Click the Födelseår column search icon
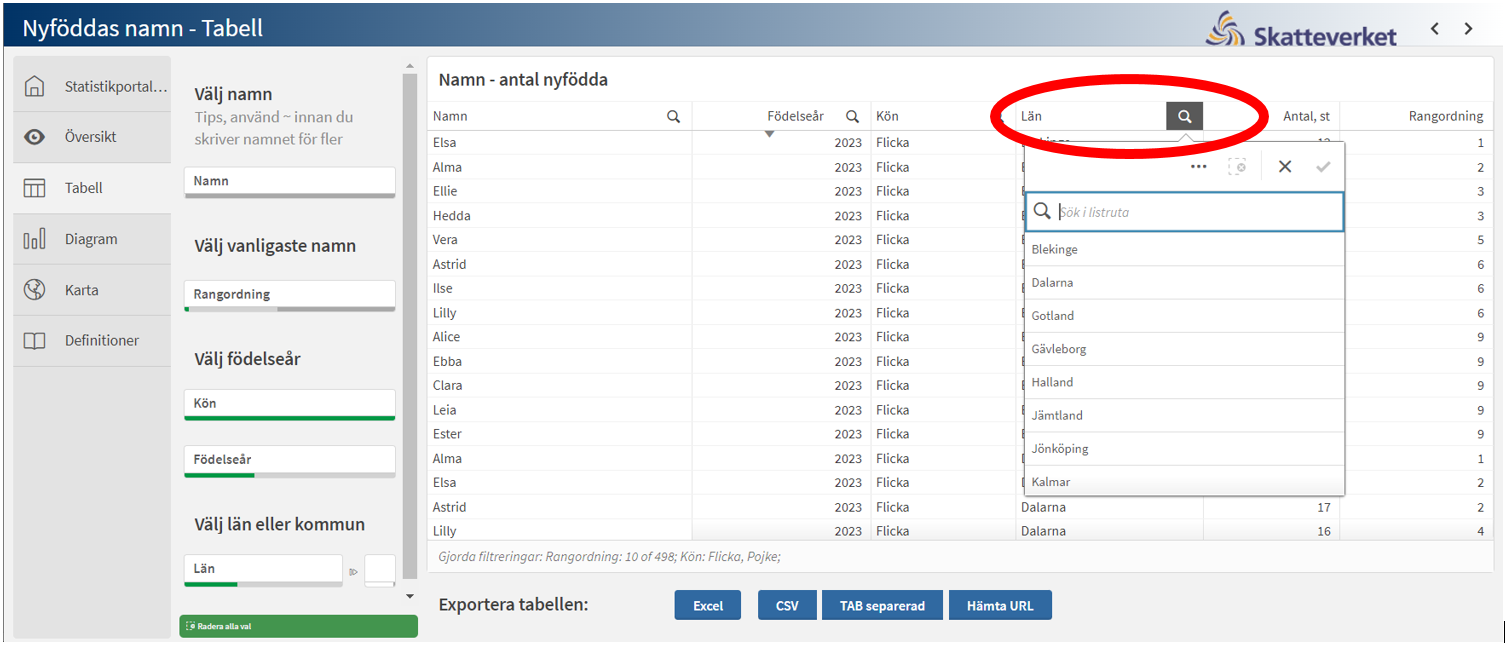The width and height of the screenshot is (1509, 647). pos(852,117)
